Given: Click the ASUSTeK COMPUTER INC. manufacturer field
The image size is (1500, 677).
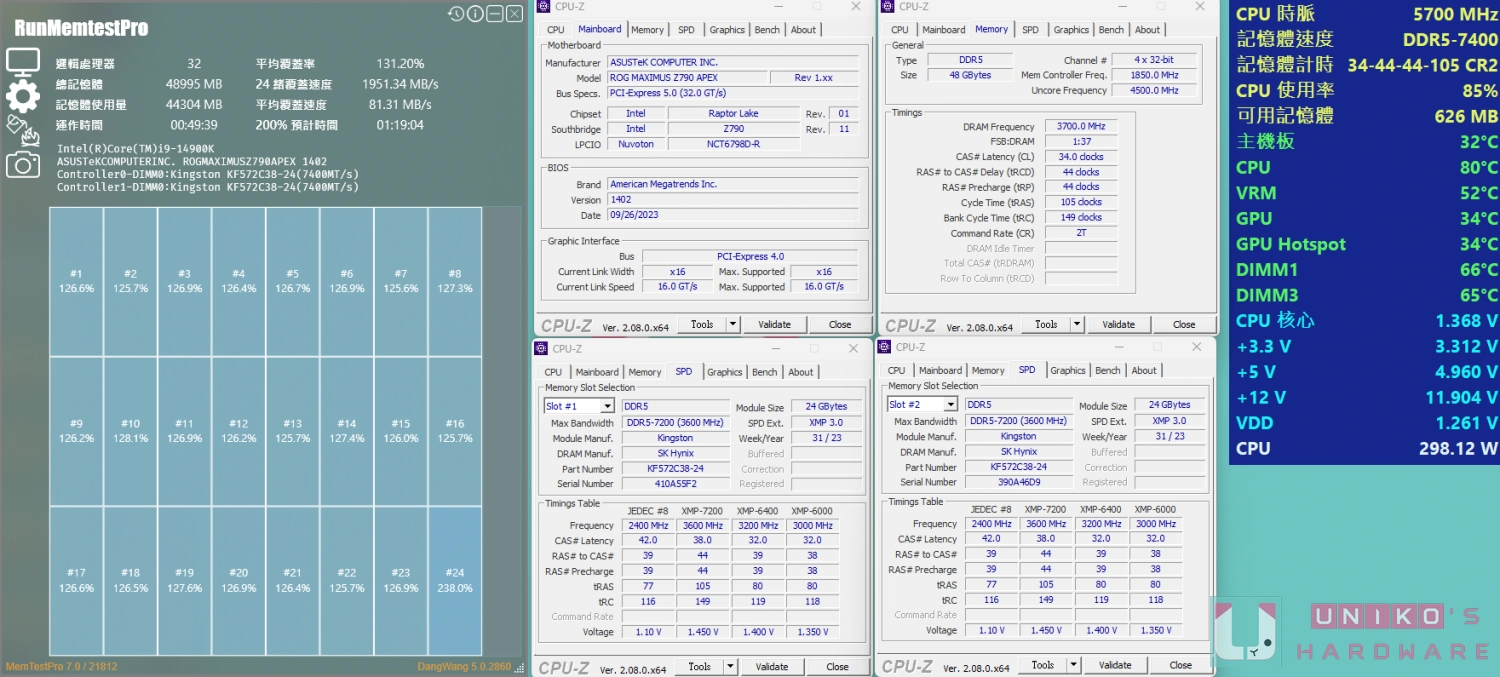Looking at the screenshot, I should pyautogui.click(x=733, y=62).
